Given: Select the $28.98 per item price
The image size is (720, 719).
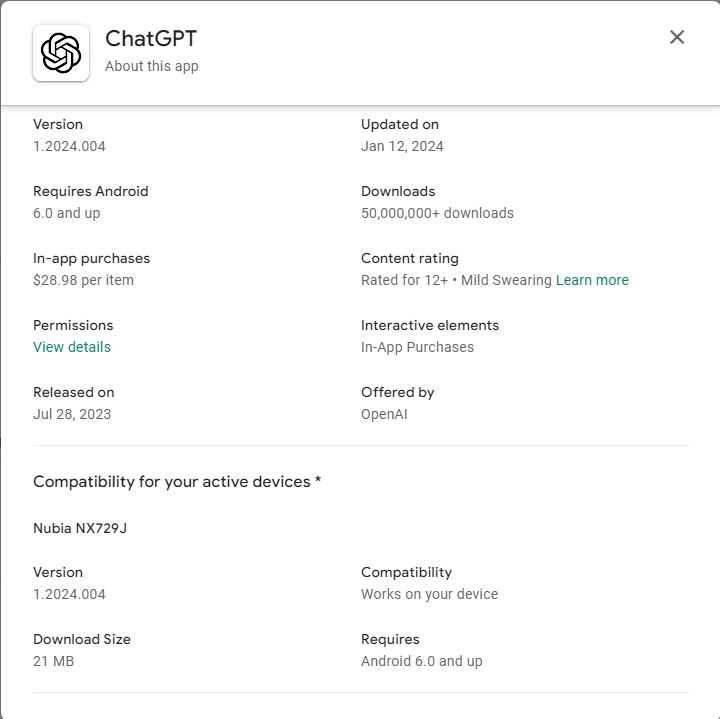Looking at the screenshot, I should [83, 280].
